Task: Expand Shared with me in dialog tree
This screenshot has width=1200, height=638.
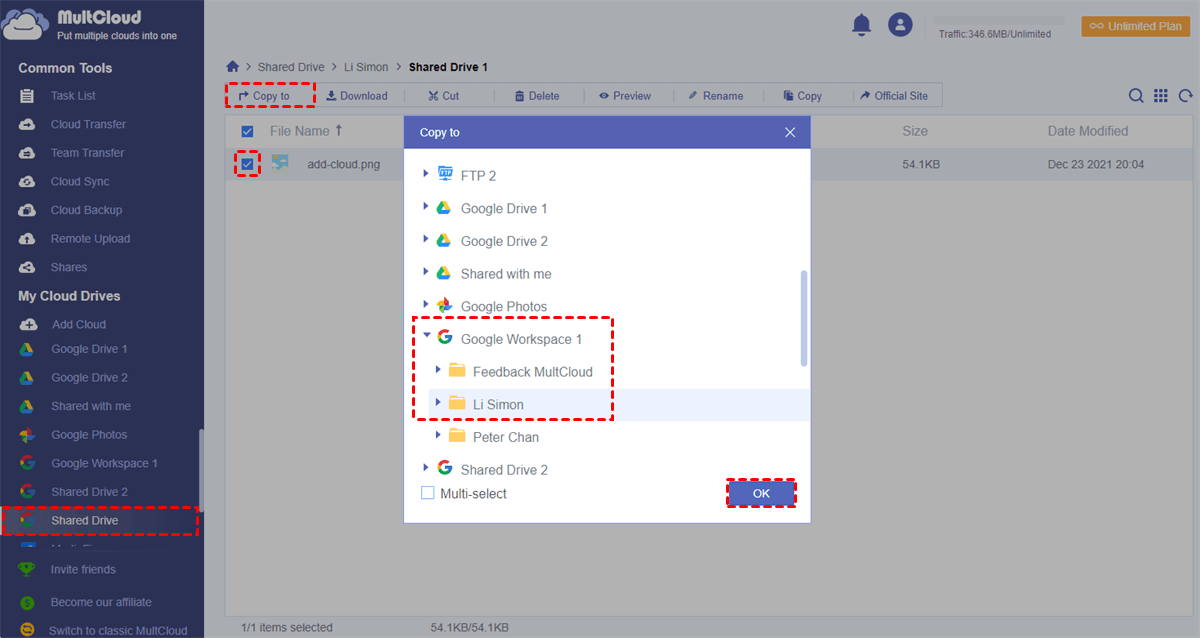Action: (x=427, y=273)
